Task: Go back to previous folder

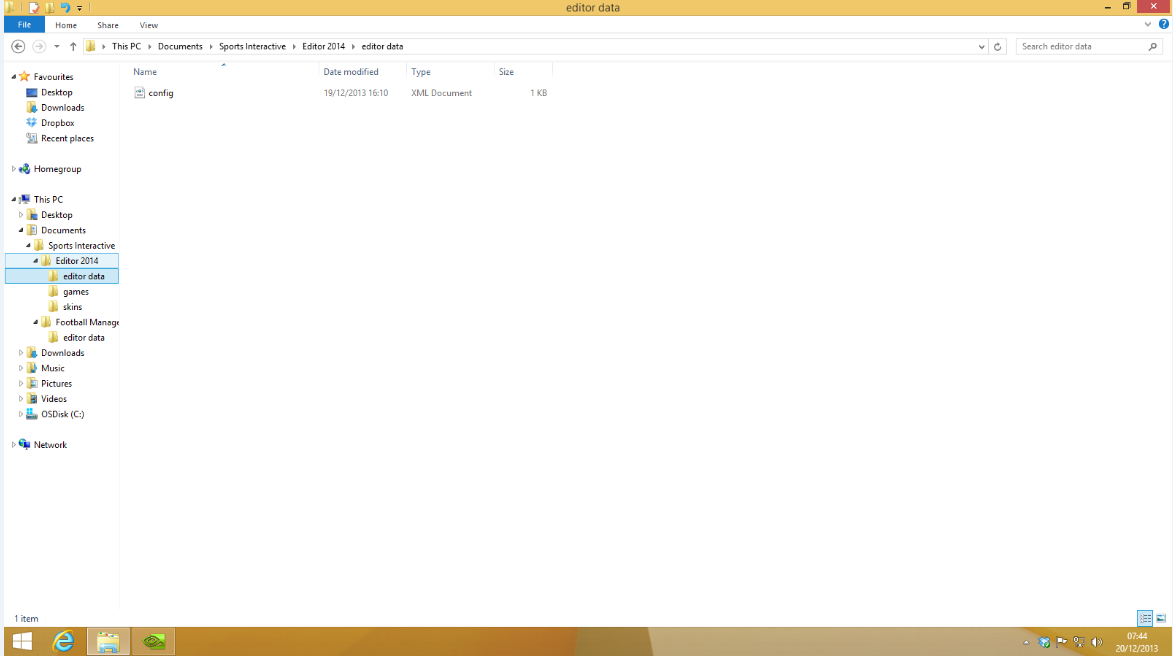Action: click(18, 46)
